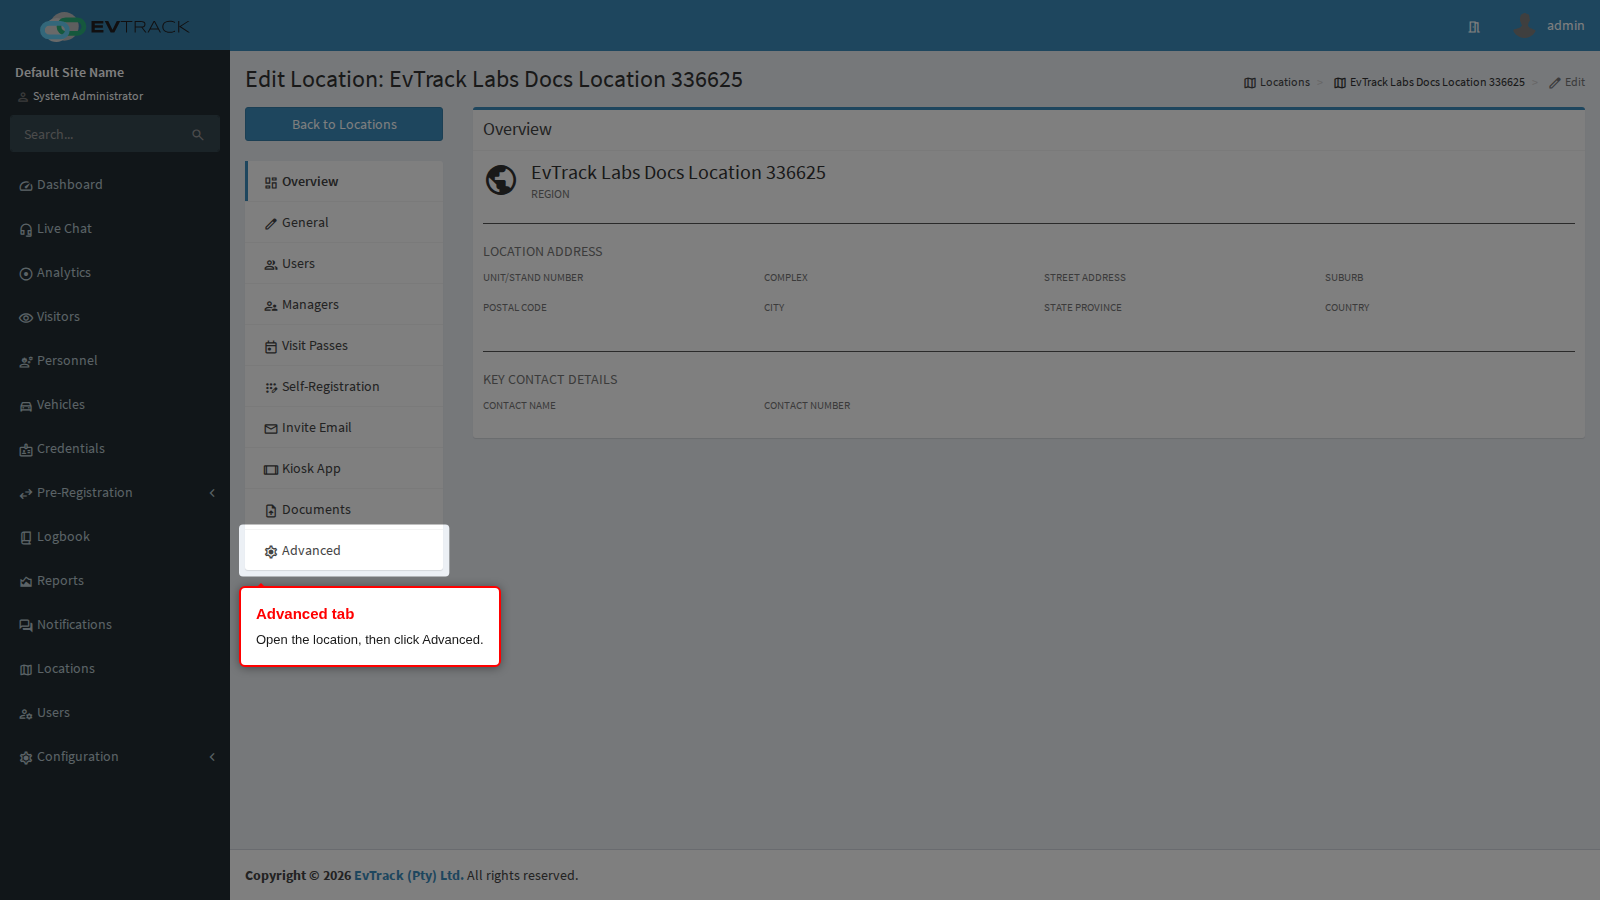The height and width of the screenshot is (900, 1600).
Task: Click the Default Site Name heading
Action: tap(70, 72)
